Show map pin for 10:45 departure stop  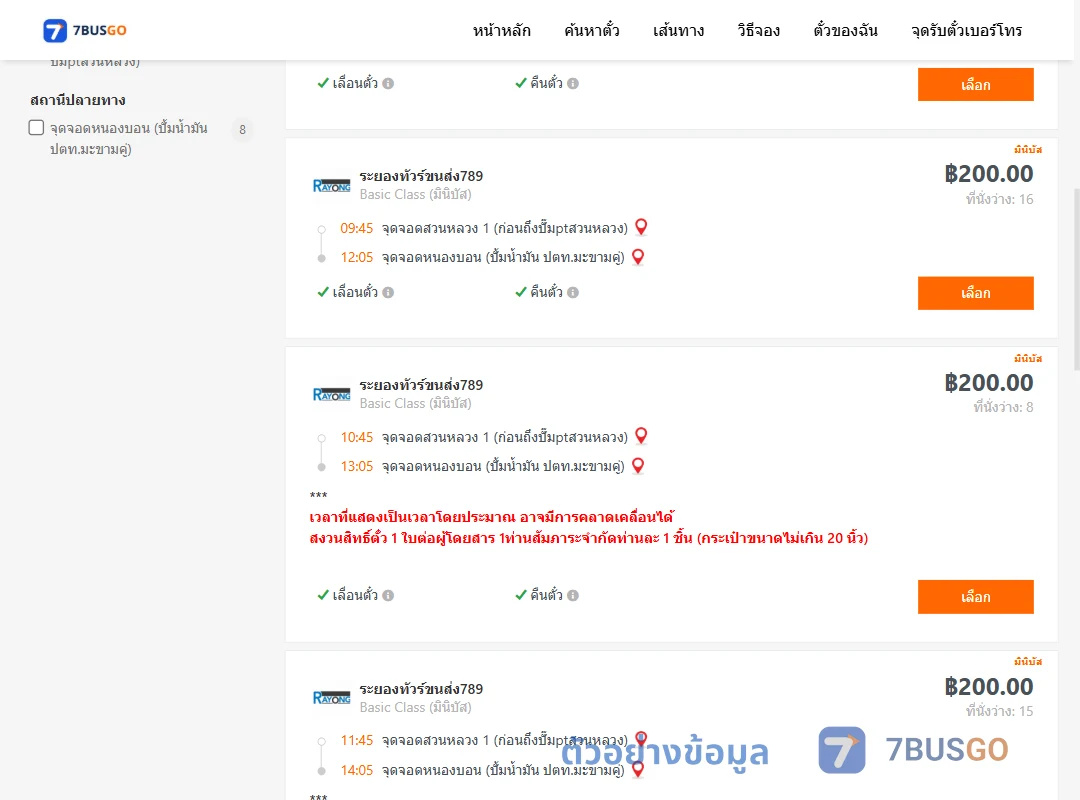641,435
